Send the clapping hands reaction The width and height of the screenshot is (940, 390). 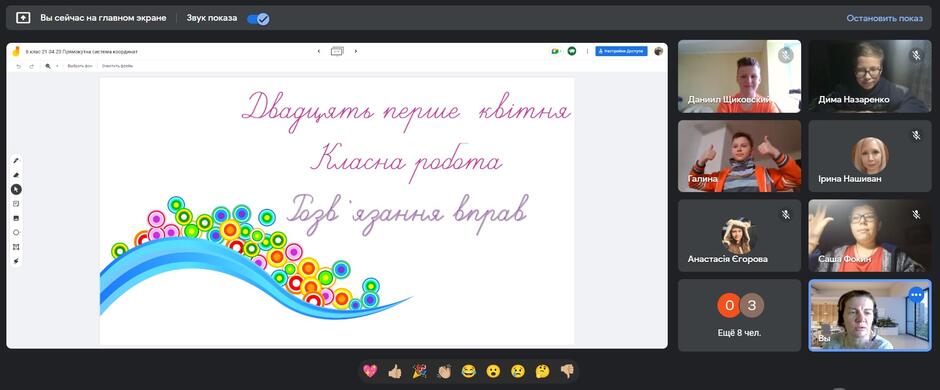[444, 371]
